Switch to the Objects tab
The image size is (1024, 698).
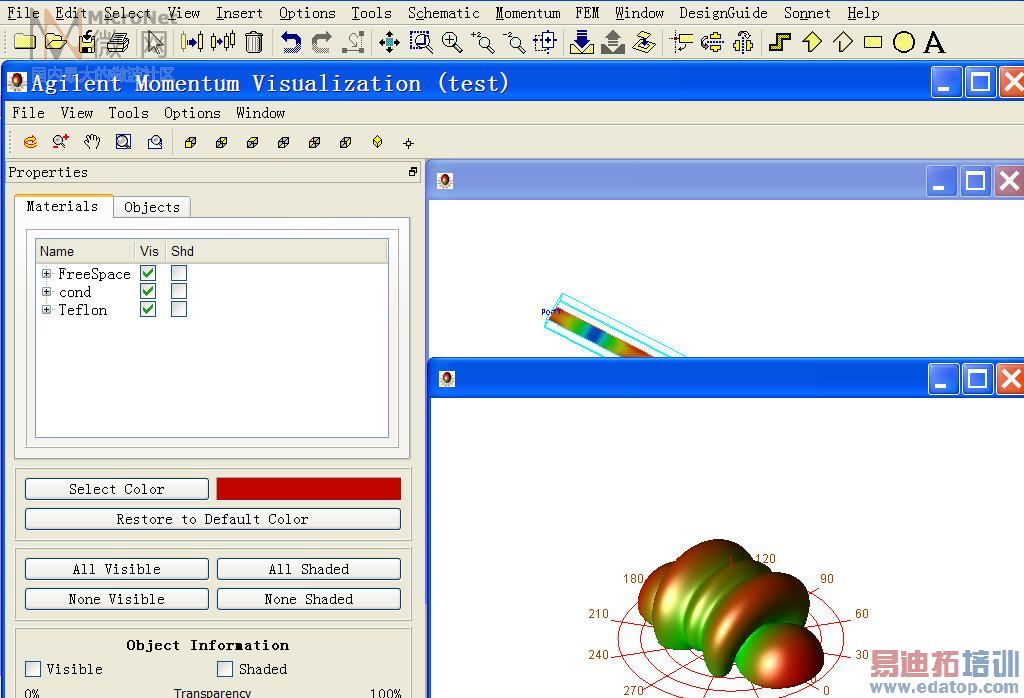pyautogui.click(x=152, y=207)
